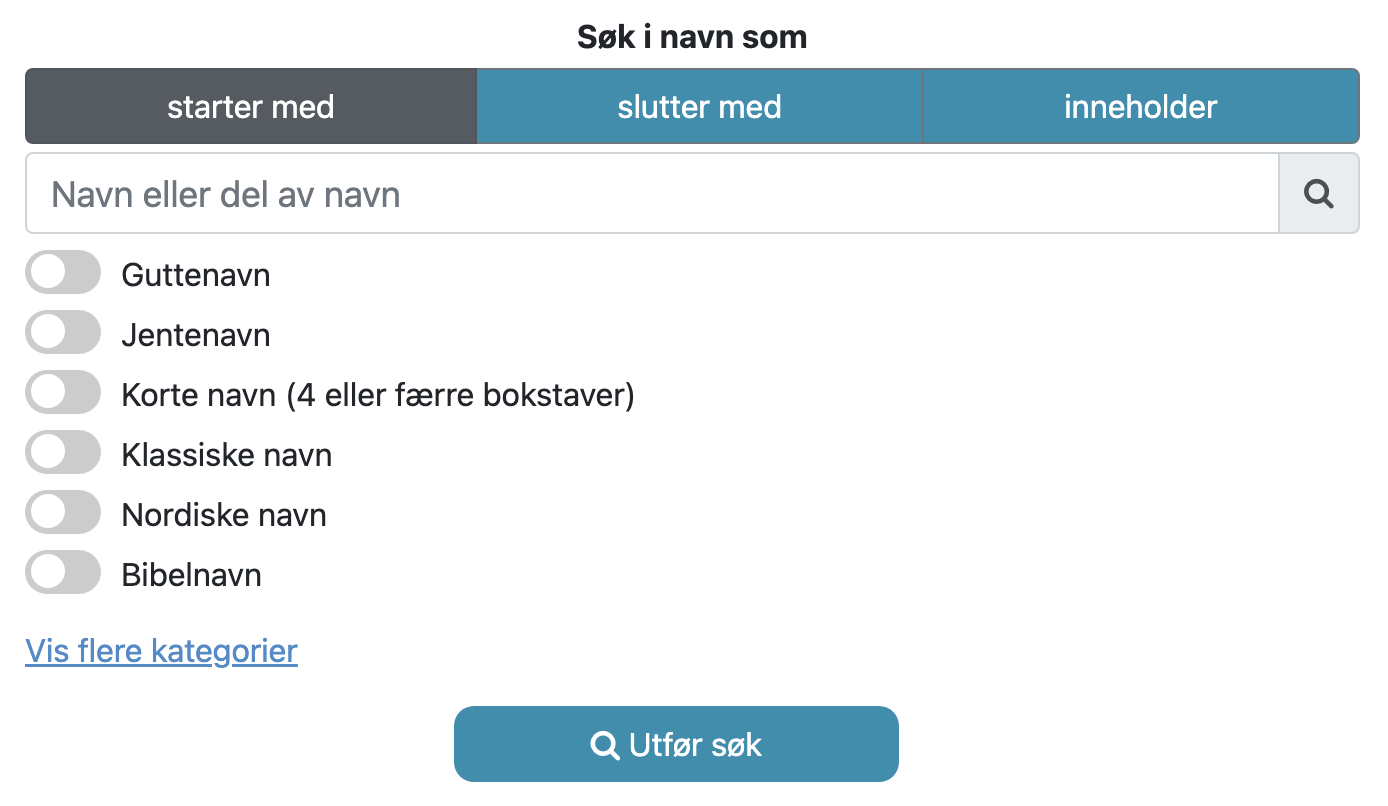This screenshot has height=806, width=1388.
Task: Click the "Guttenavn" label text
Action: (196, 275)
